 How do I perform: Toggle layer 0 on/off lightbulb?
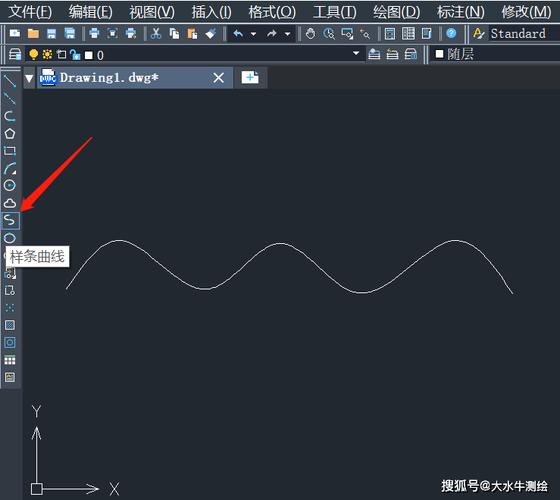33,54
